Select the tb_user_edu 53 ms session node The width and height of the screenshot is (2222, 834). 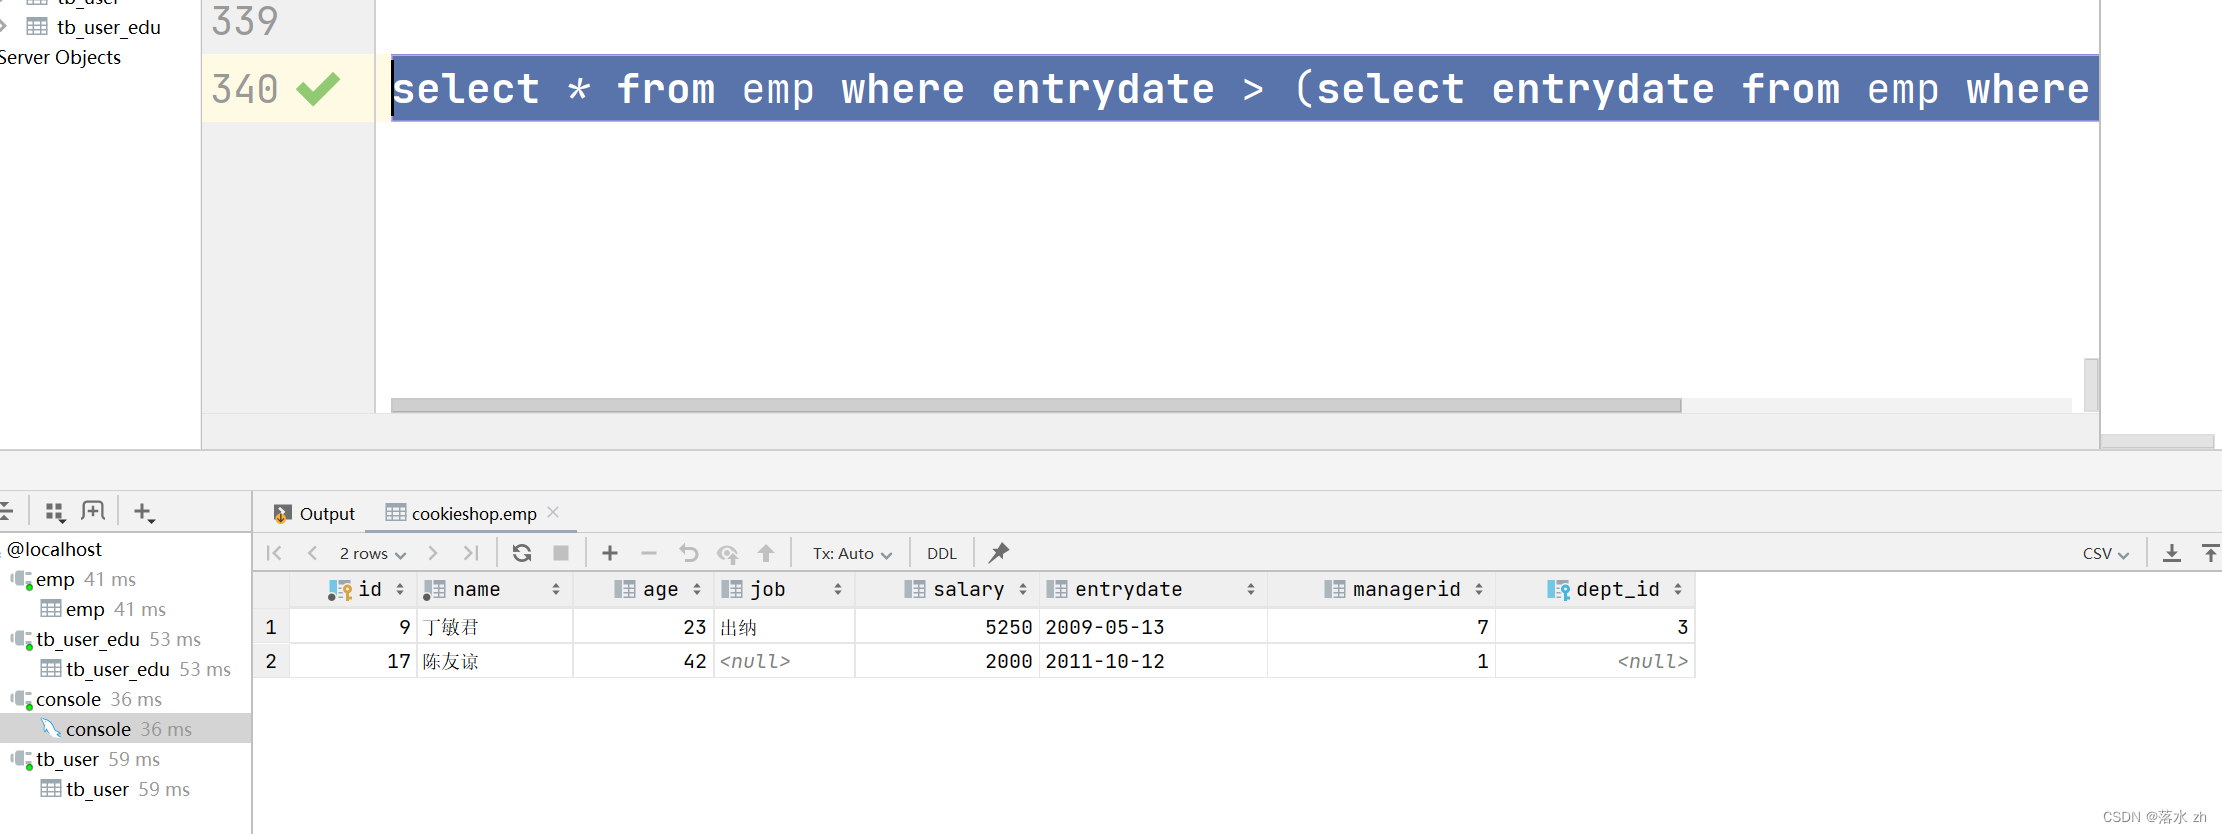pos(106,639)
